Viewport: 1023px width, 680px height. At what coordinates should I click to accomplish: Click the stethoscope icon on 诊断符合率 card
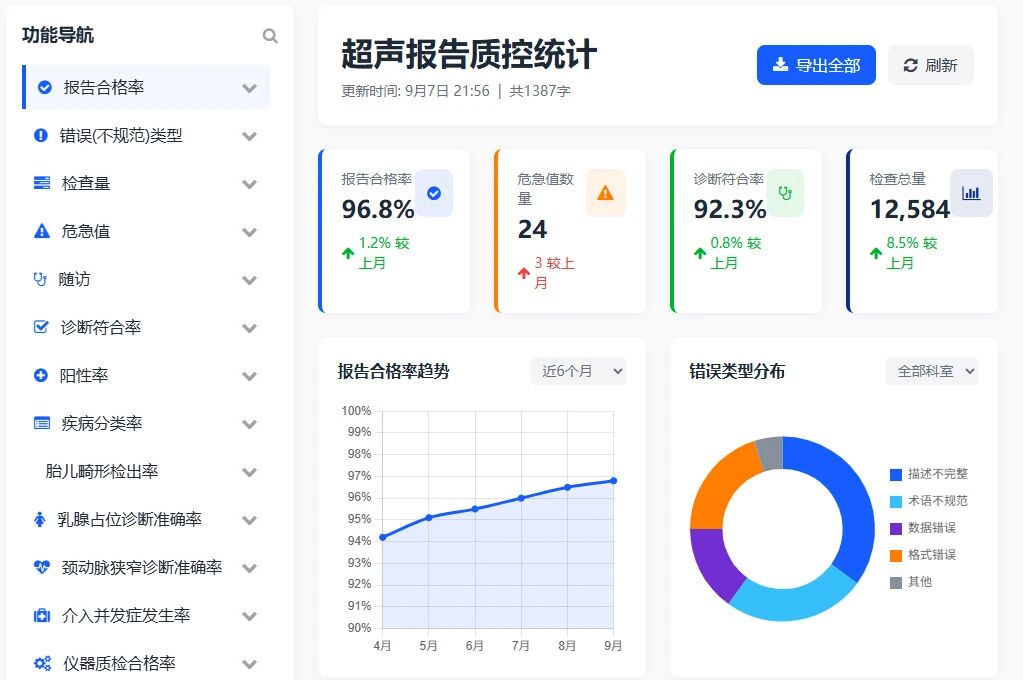785,192
